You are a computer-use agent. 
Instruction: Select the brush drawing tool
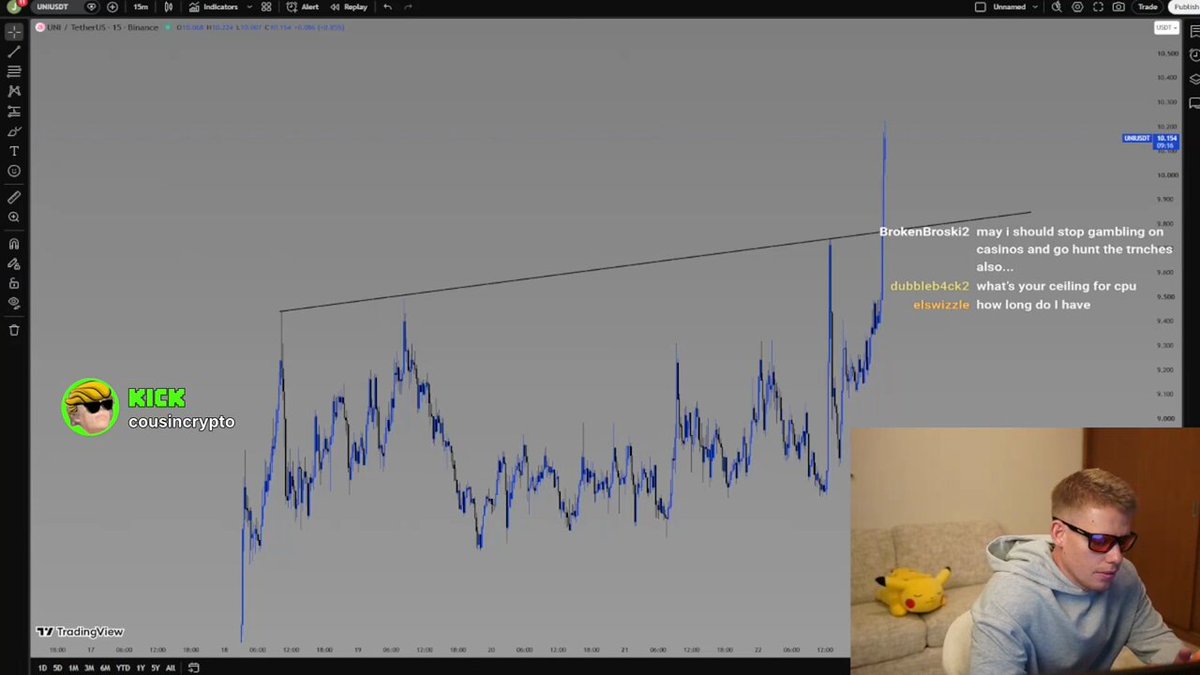click(14, 131)
